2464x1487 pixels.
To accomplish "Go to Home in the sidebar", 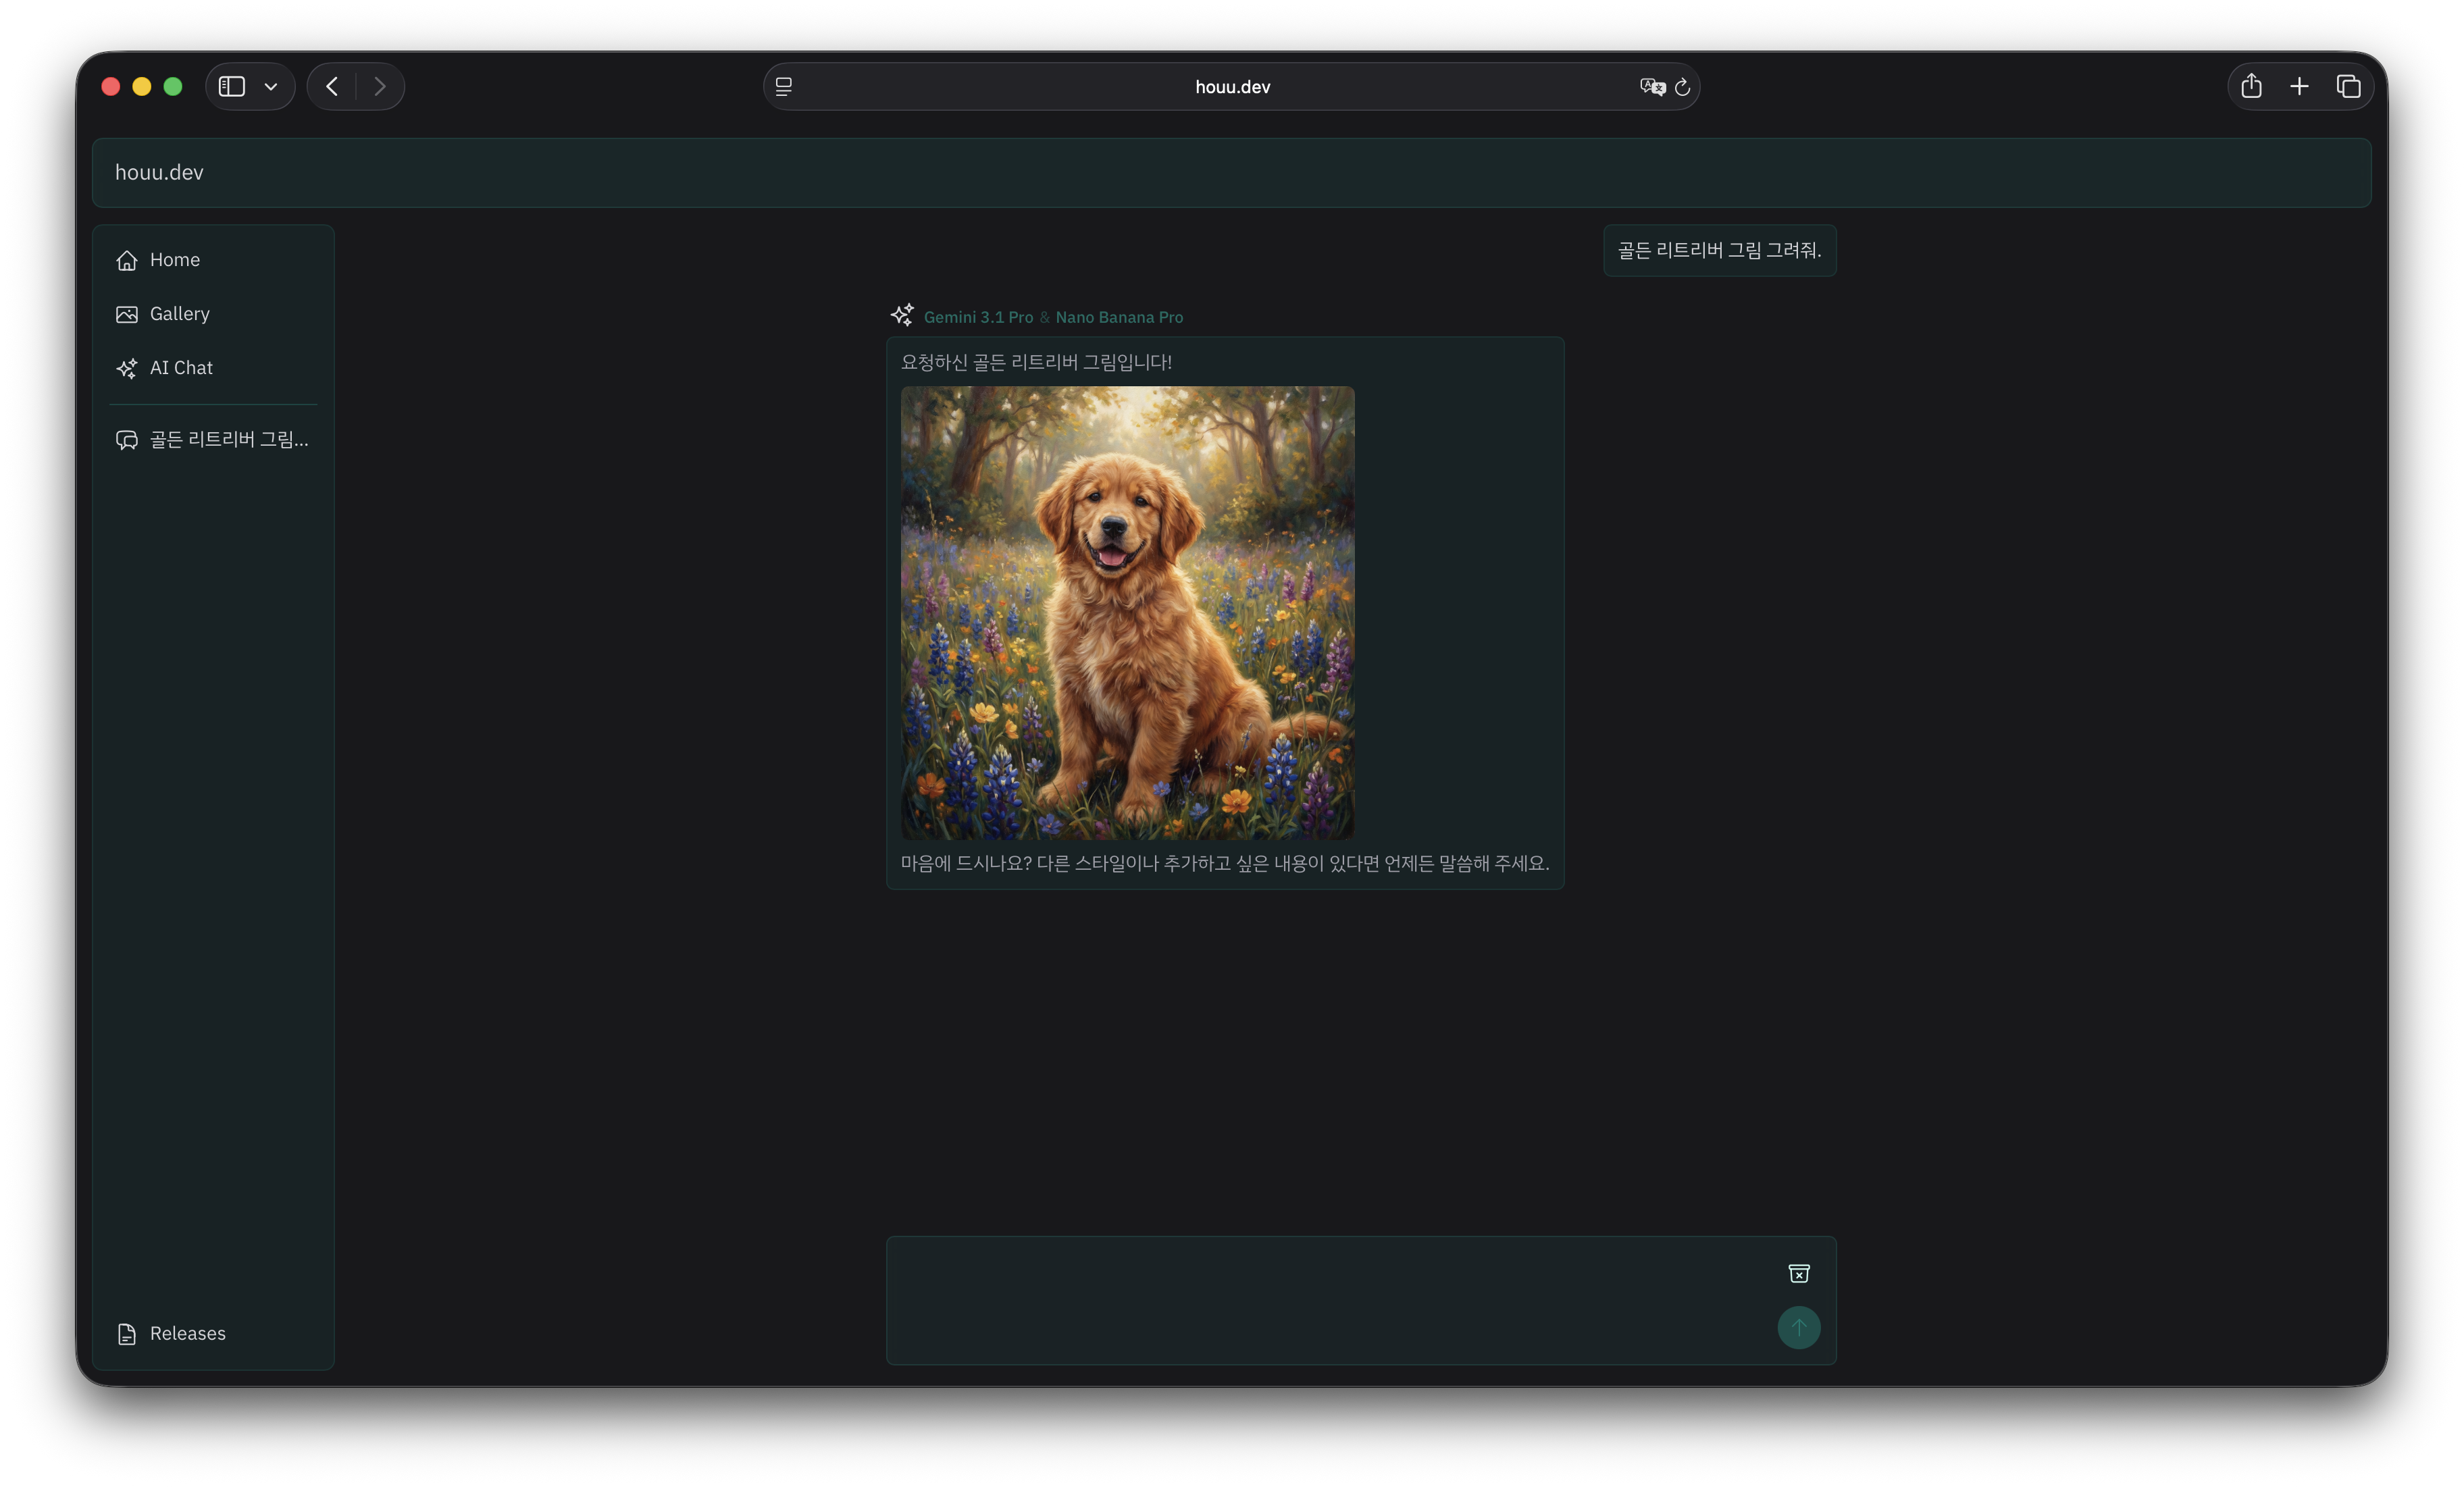I will point(213,260).
